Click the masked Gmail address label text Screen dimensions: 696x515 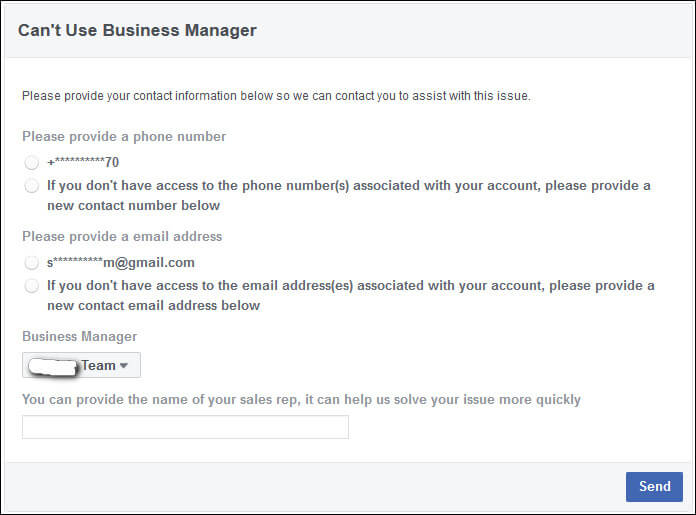coord(120,263)
